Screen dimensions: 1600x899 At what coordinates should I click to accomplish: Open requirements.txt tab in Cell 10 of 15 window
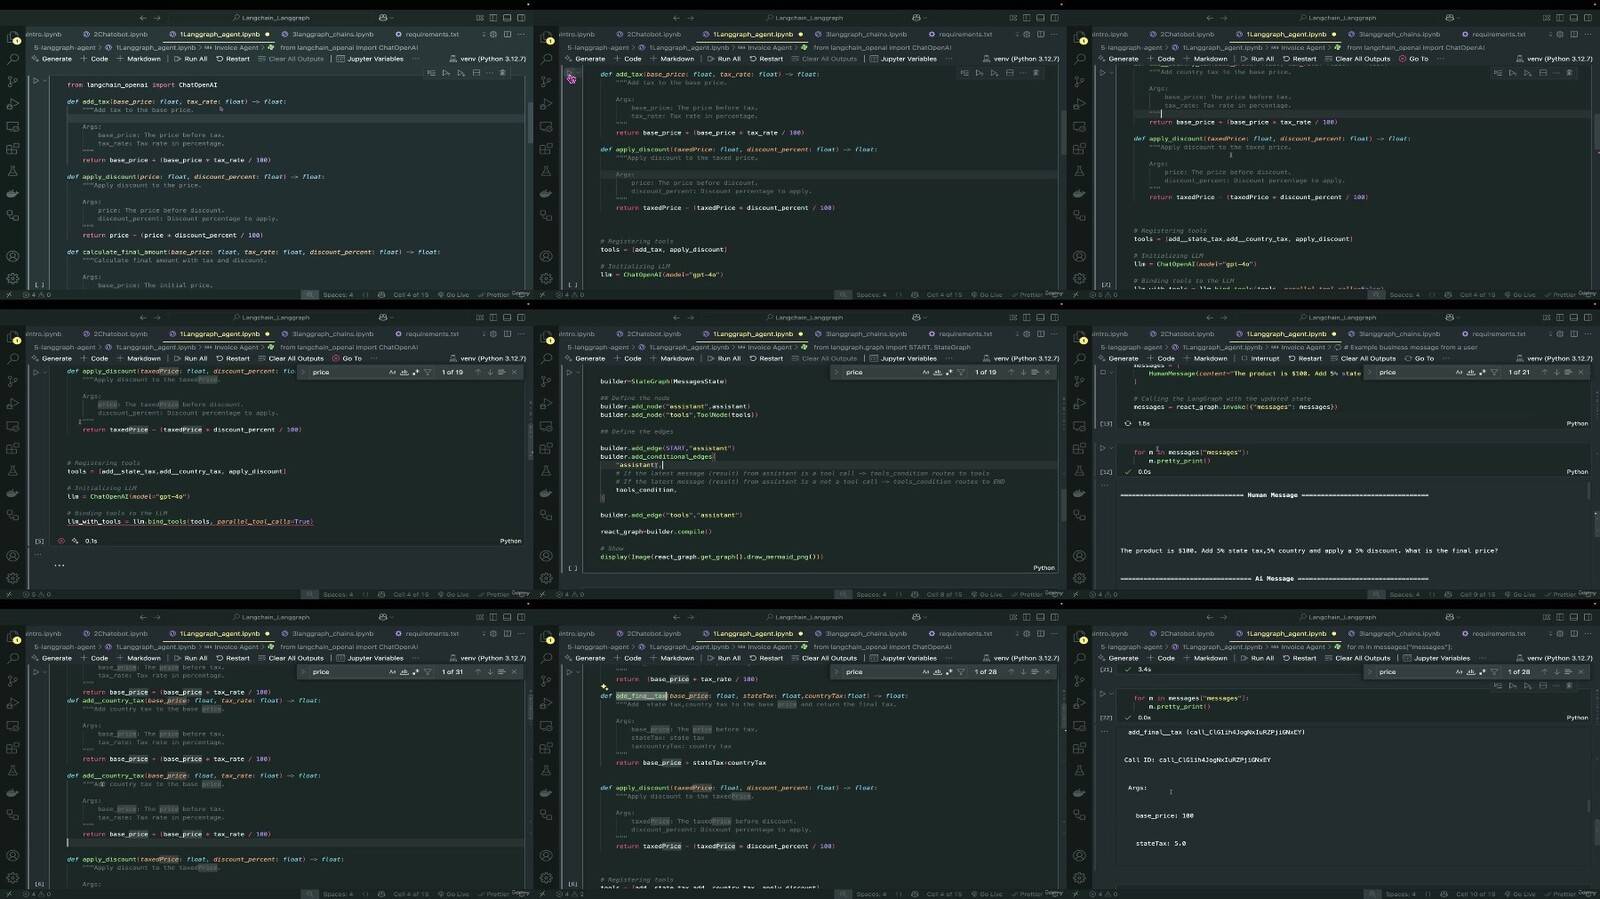(x=1493, y=633)
